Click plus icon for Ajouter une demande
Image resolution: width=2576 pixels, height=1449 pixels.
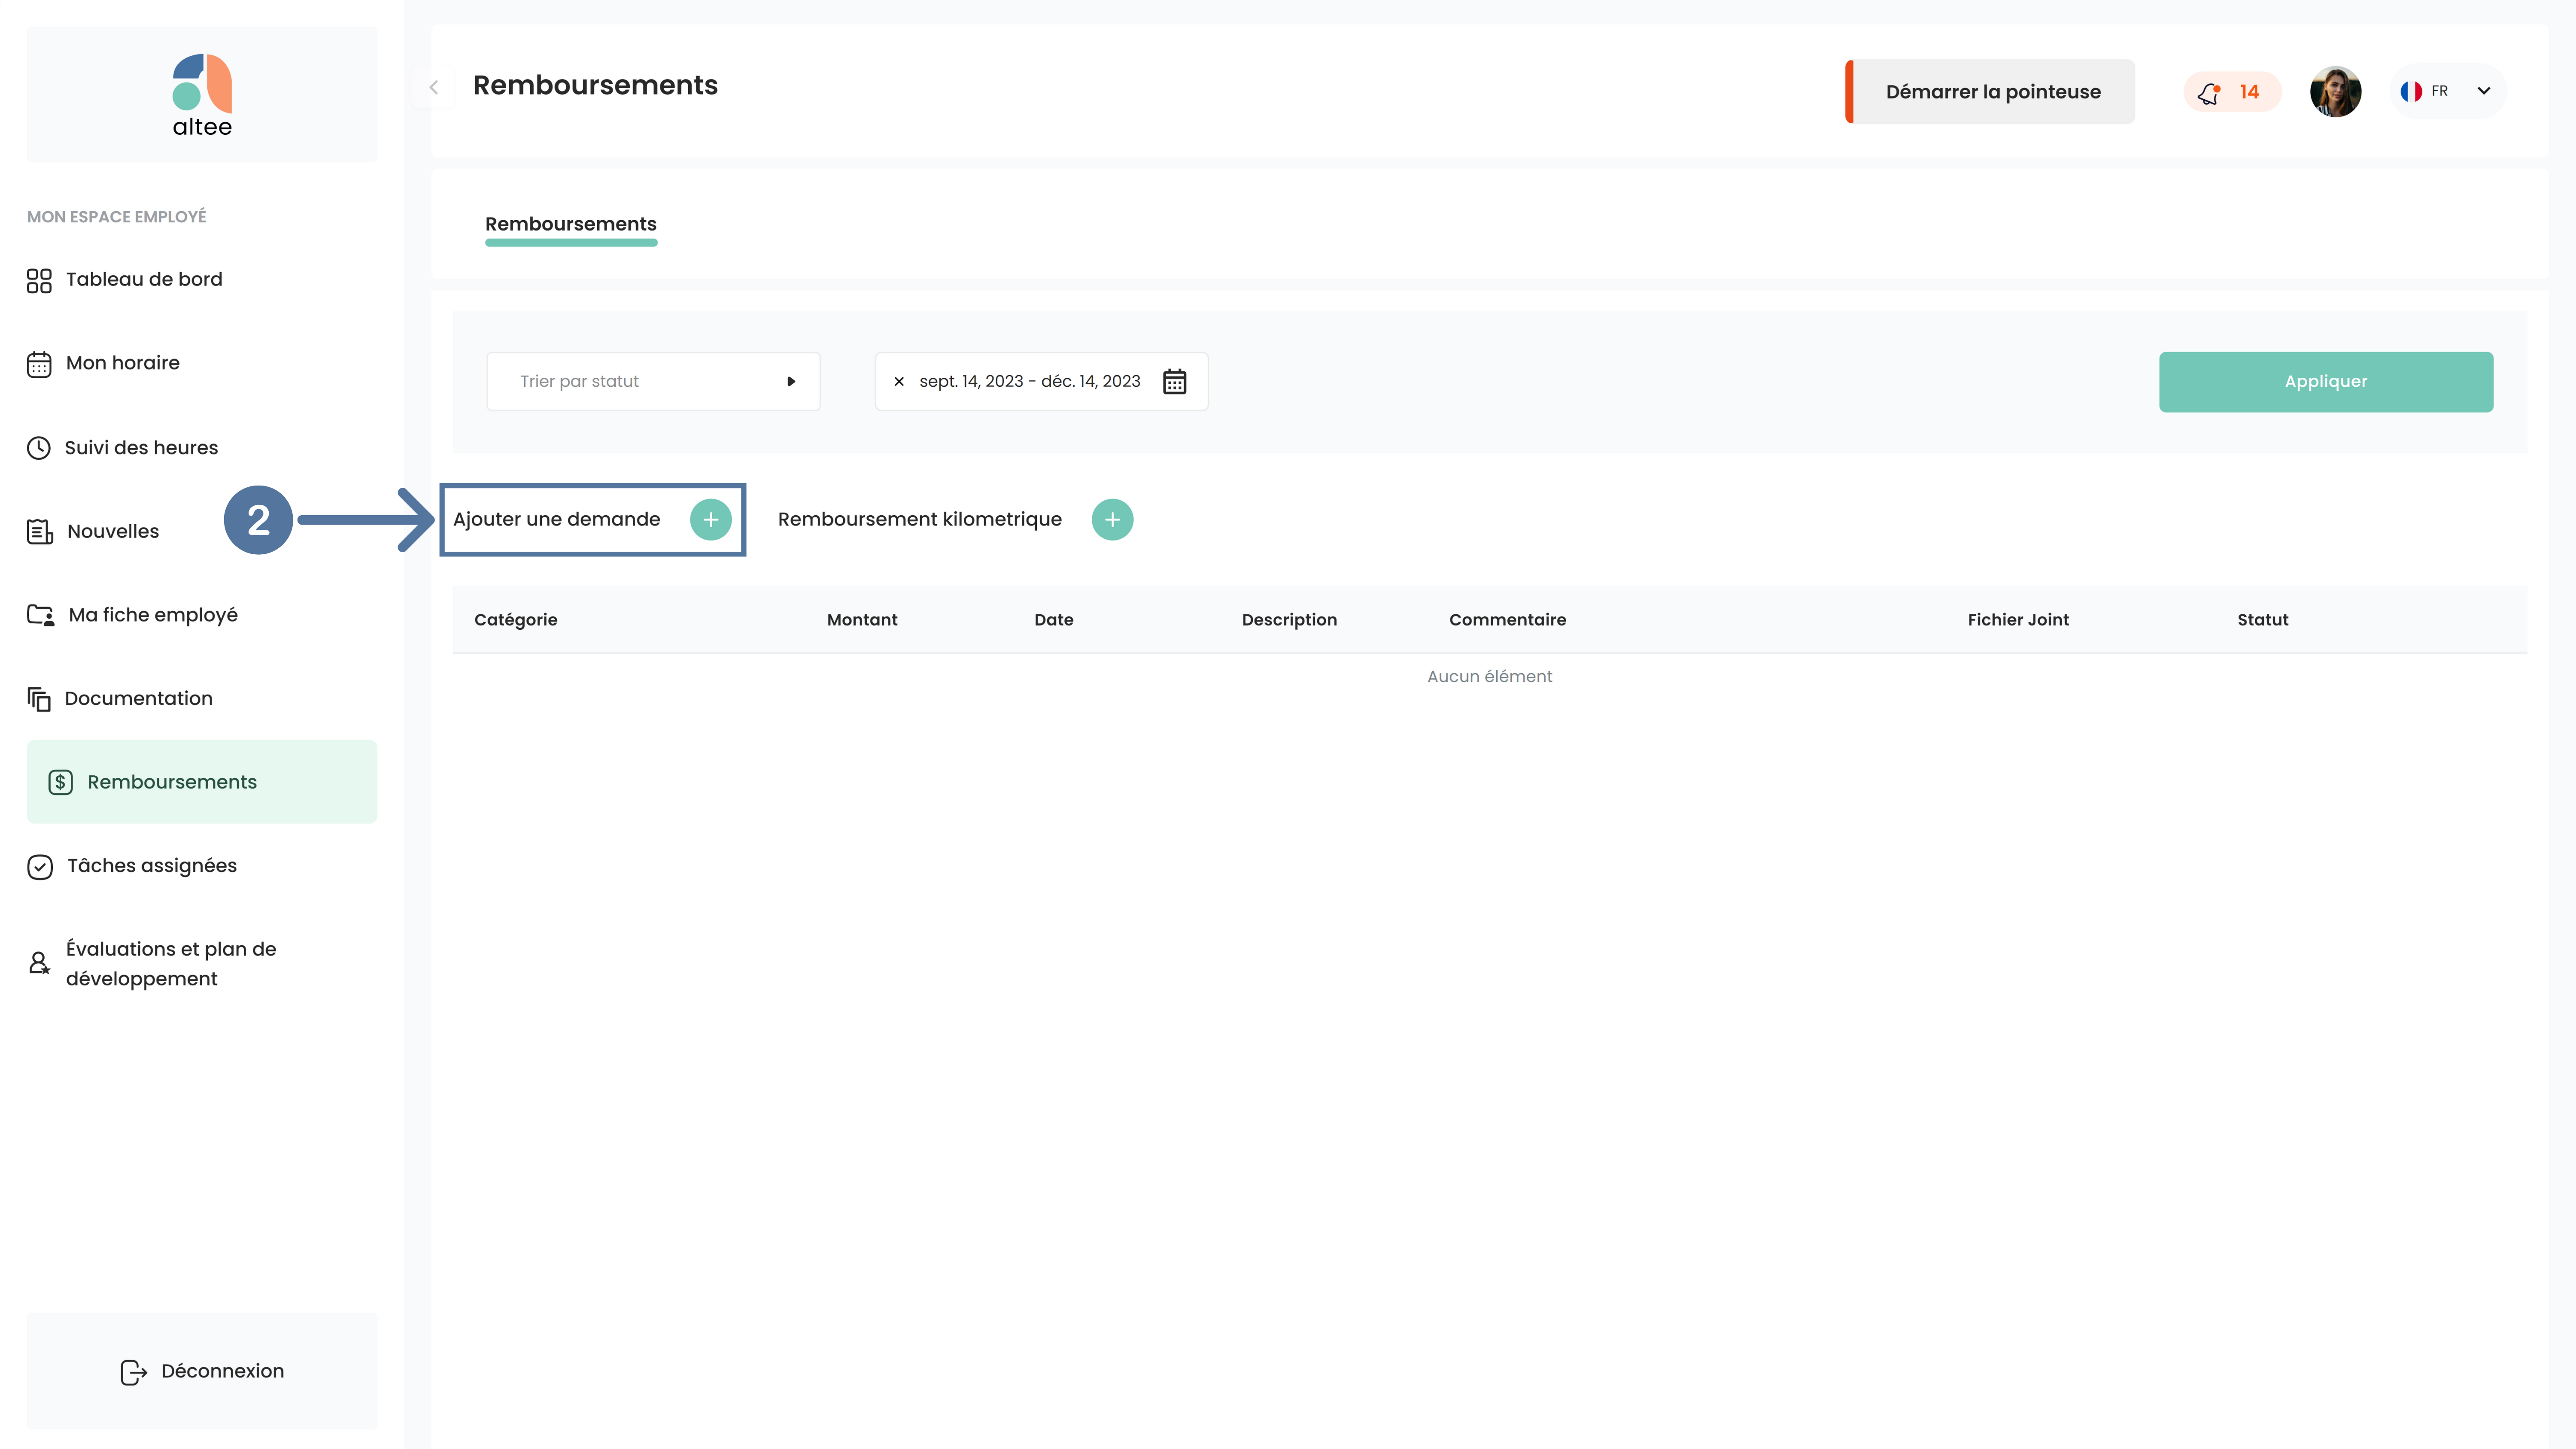point(711,520)
